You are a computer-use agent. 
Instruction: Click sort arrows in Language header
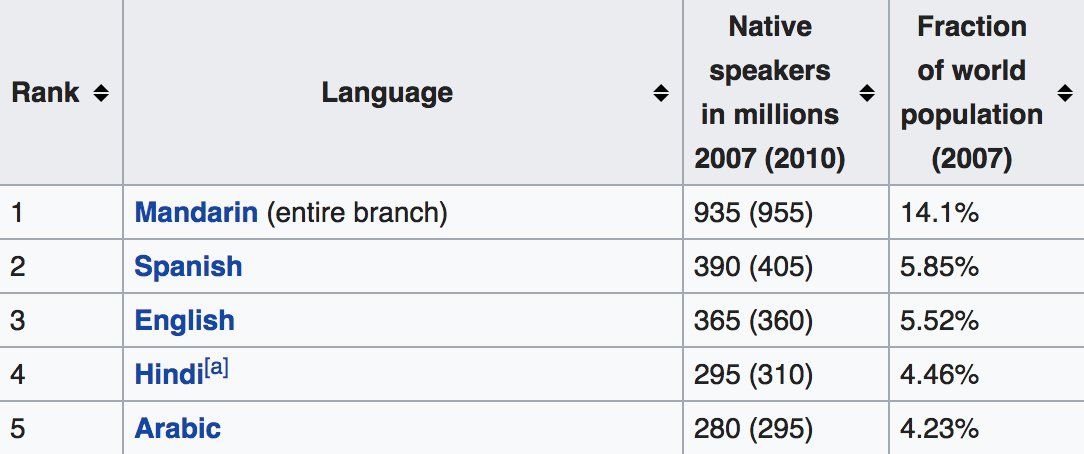[661, 93]
